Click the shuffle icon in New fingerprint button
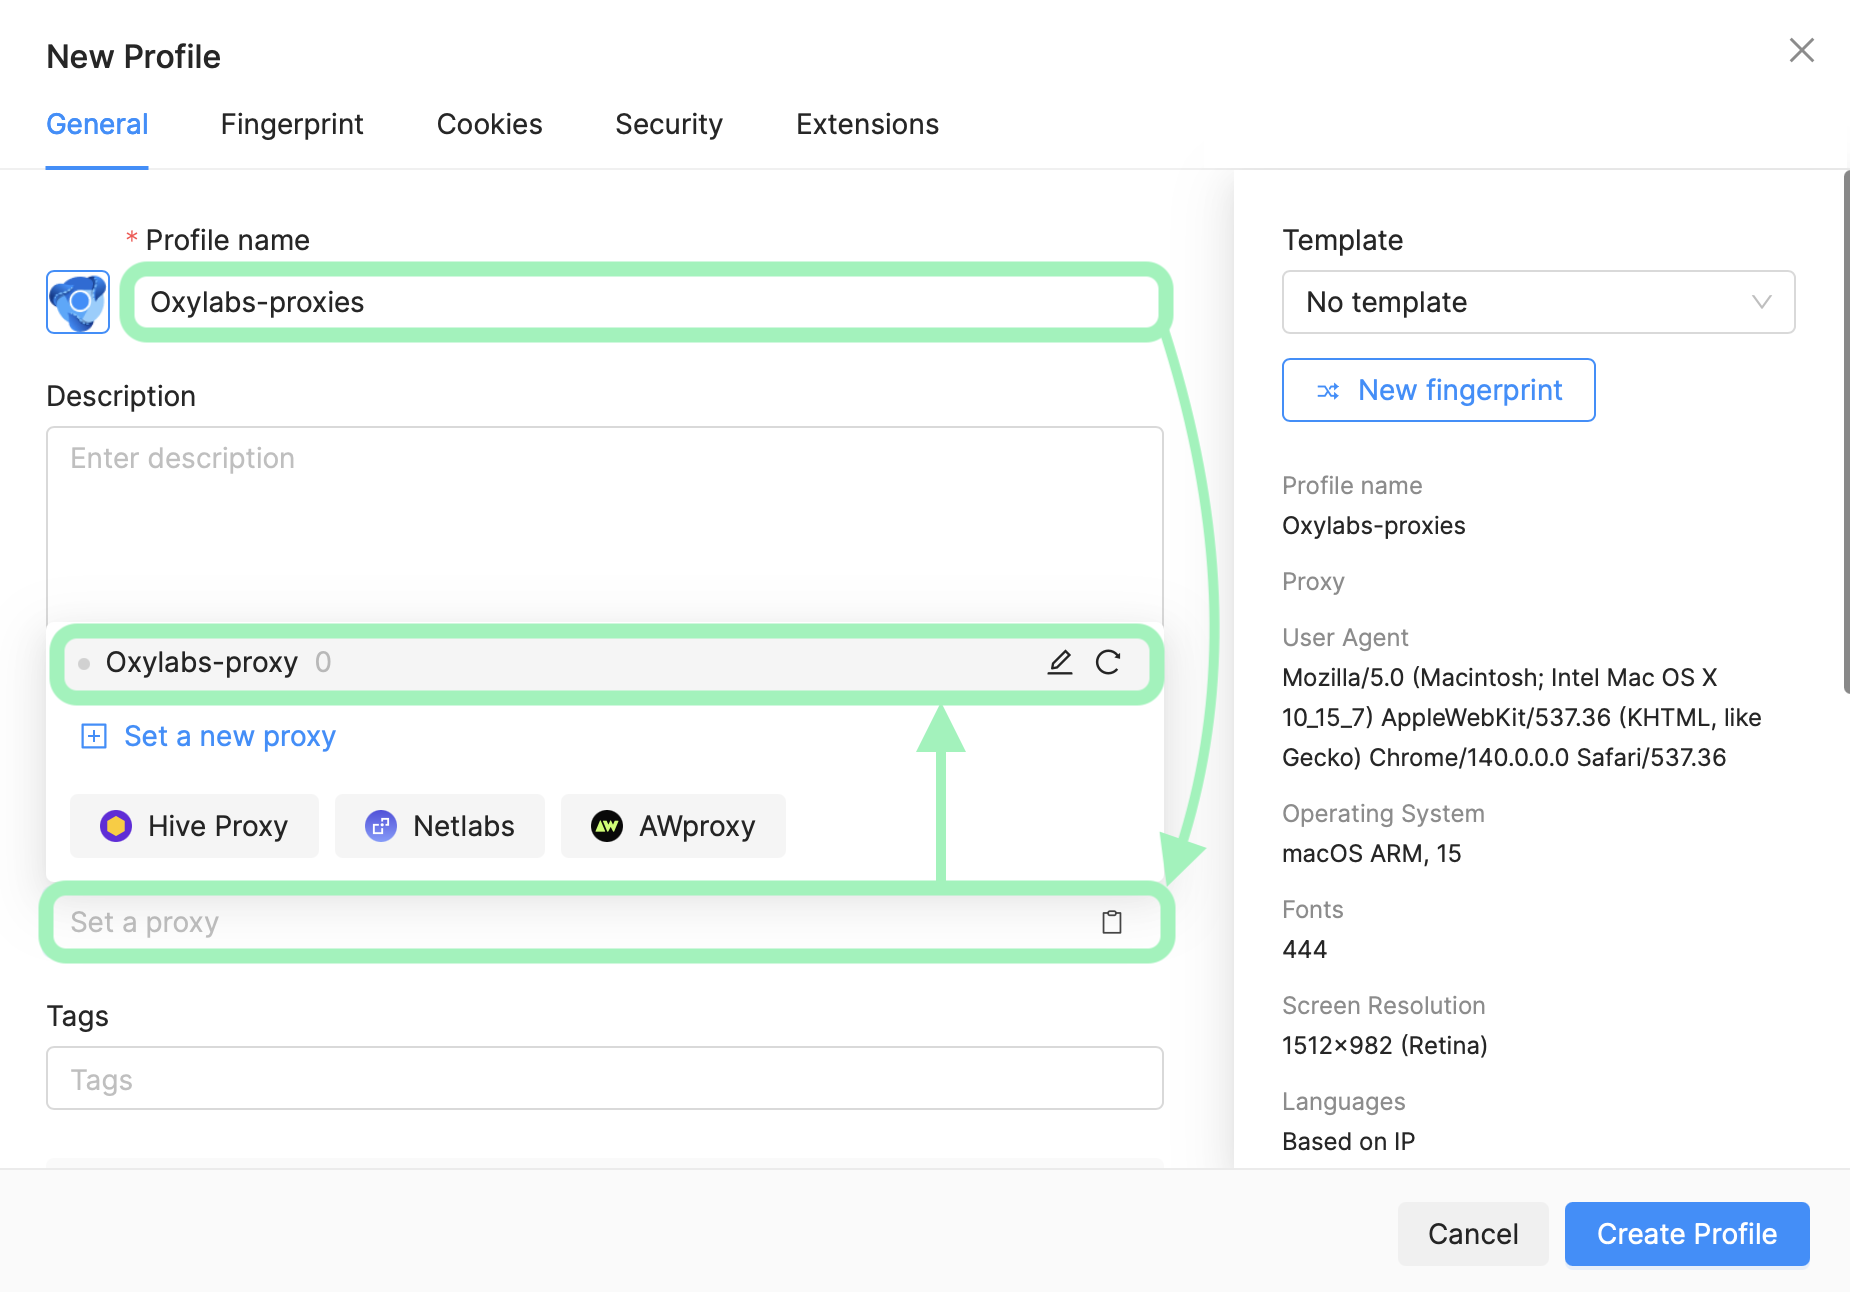This screenshot has height=1292, width=1850. click(1328, 391)
